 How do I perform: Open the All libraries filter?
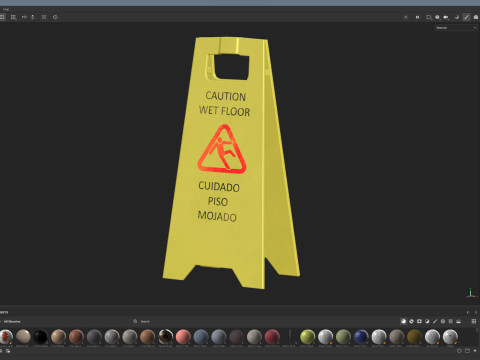point(12,321)
